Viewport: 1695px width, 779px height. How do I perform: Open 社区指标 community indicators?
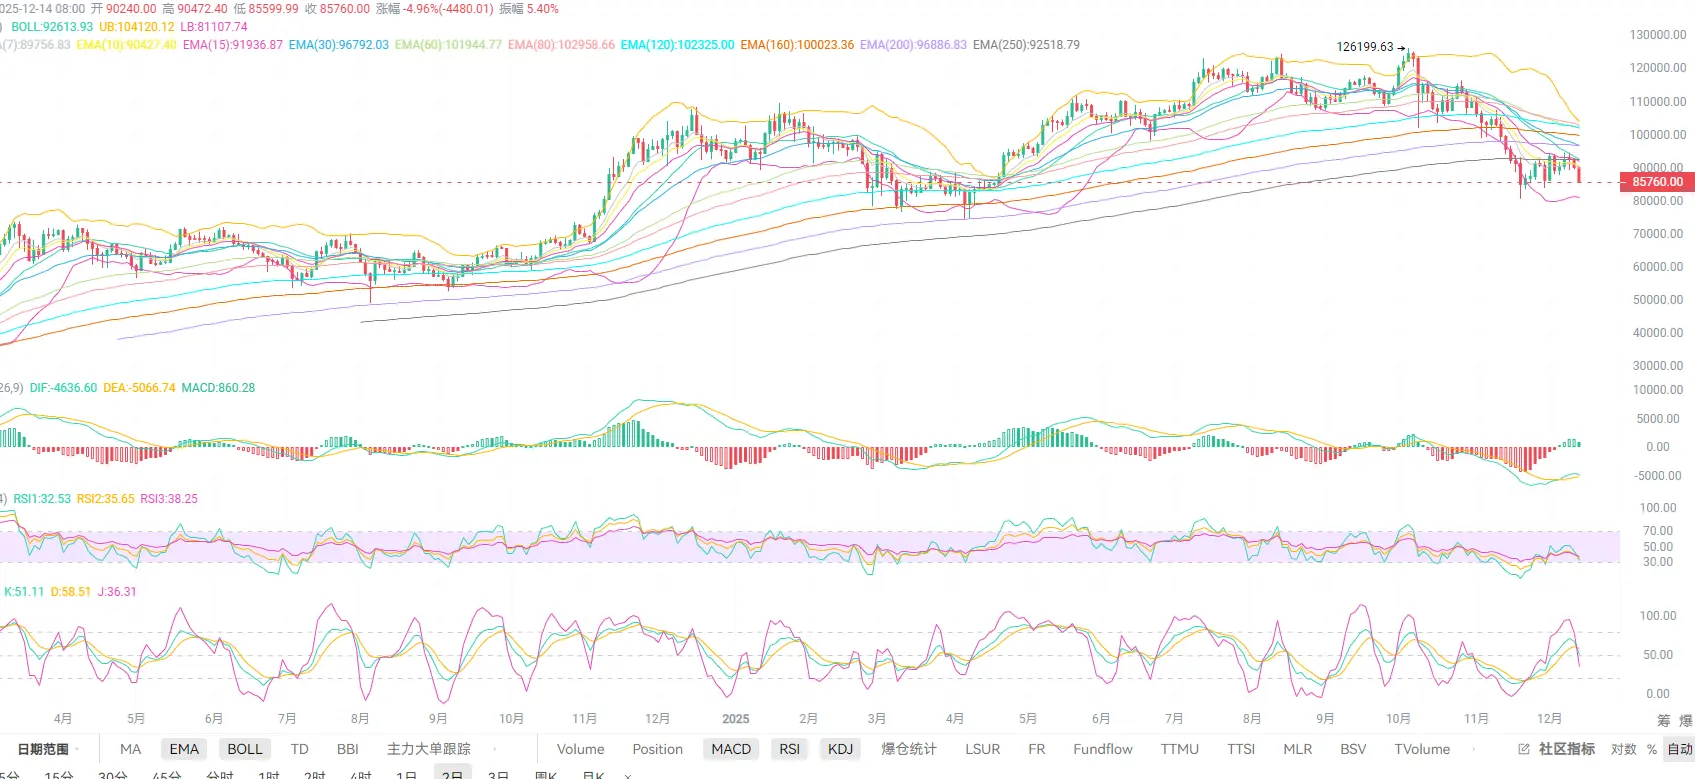1567,749
